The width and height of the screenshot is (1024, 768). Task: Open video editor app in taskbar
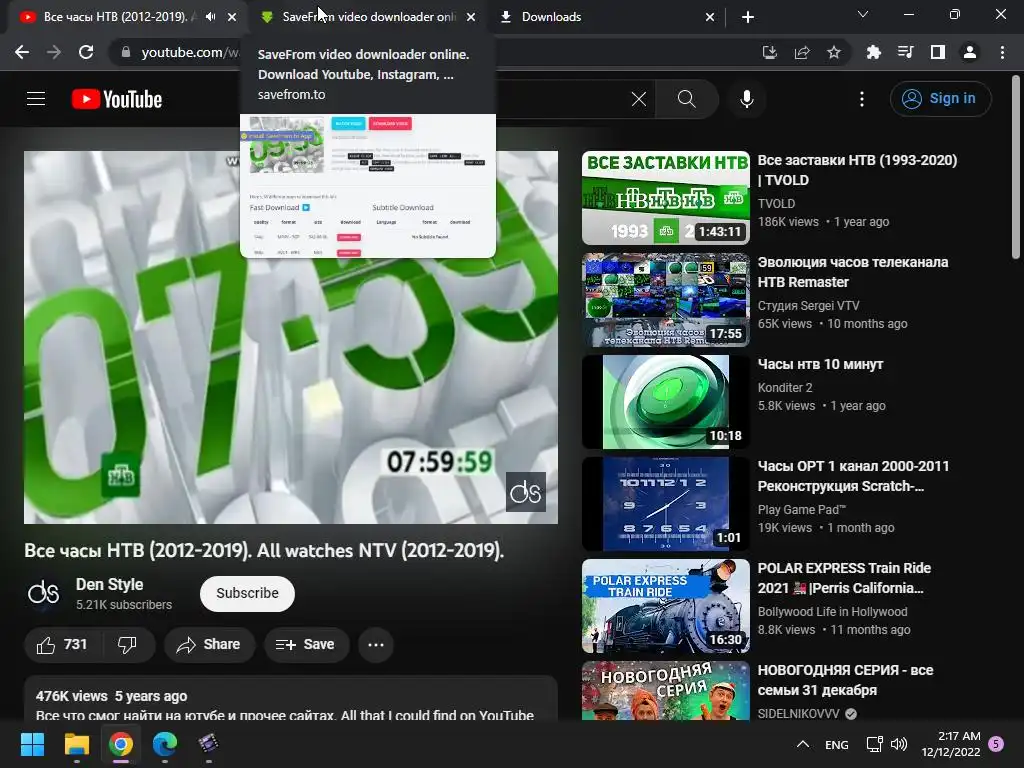tap(208, 744)
